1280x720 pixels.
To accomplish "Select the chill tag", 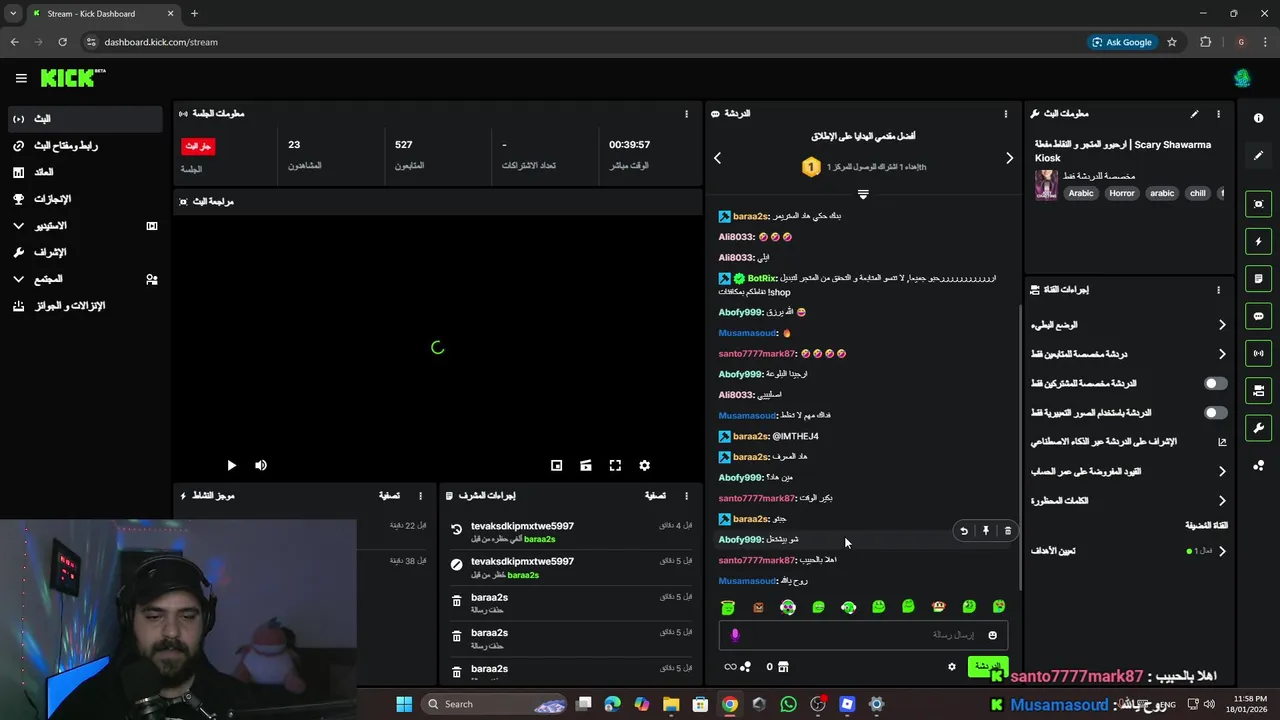I will click(1197, 193).
